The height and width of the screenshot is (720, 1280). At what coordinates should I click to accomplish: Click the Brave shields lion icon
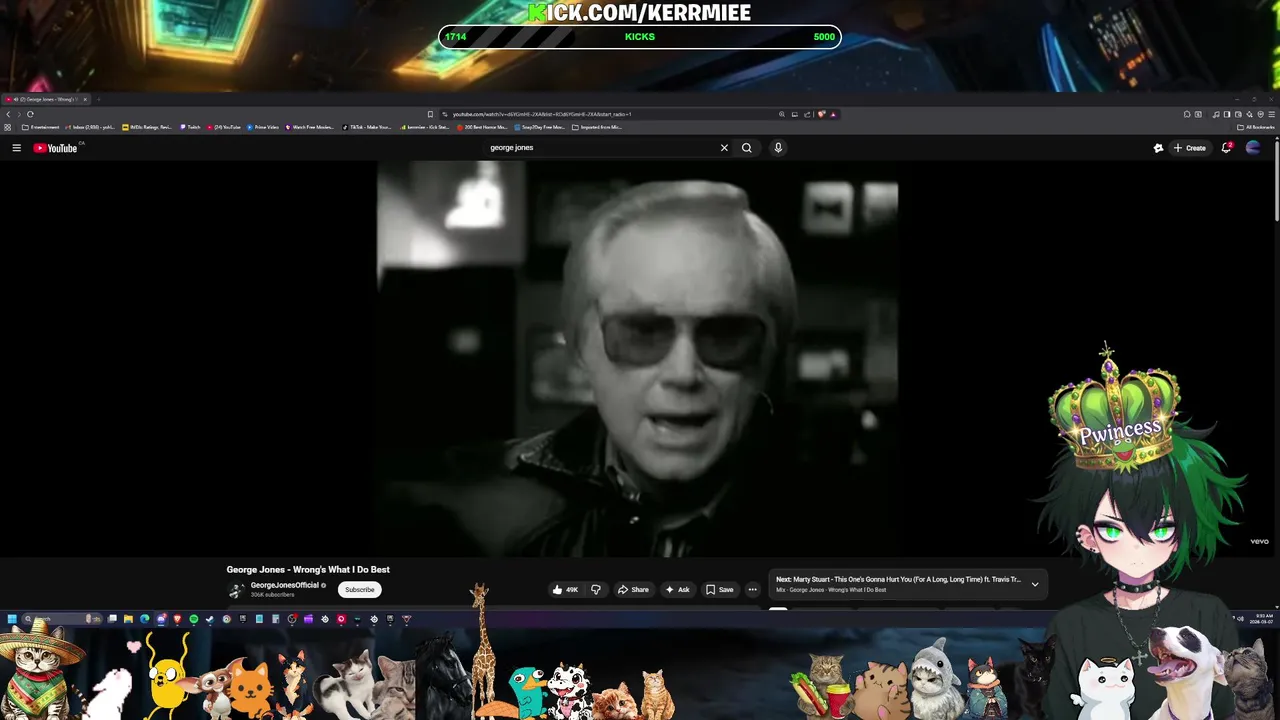[821, 114]
